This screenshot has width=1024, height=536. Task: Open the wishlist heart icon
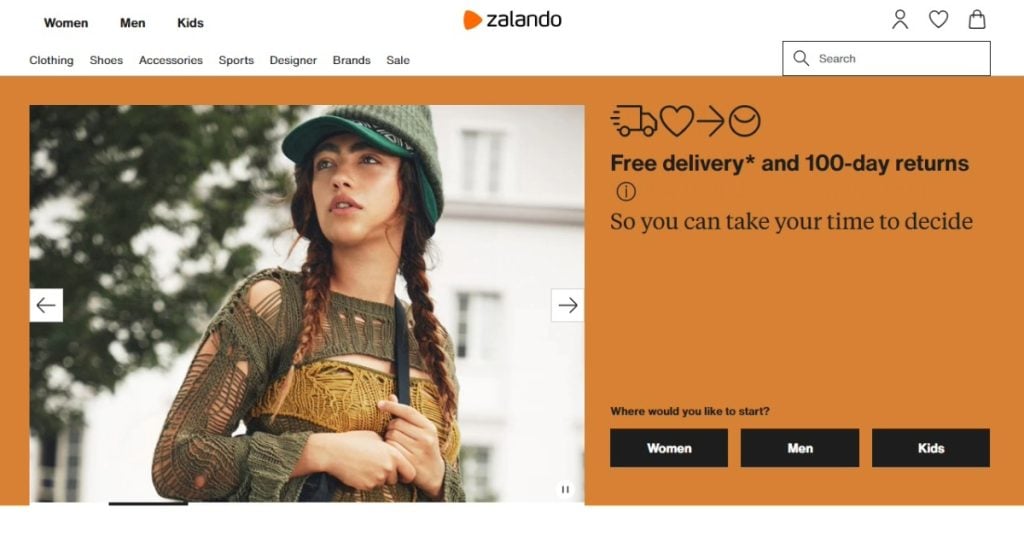(x=938, y=20)
